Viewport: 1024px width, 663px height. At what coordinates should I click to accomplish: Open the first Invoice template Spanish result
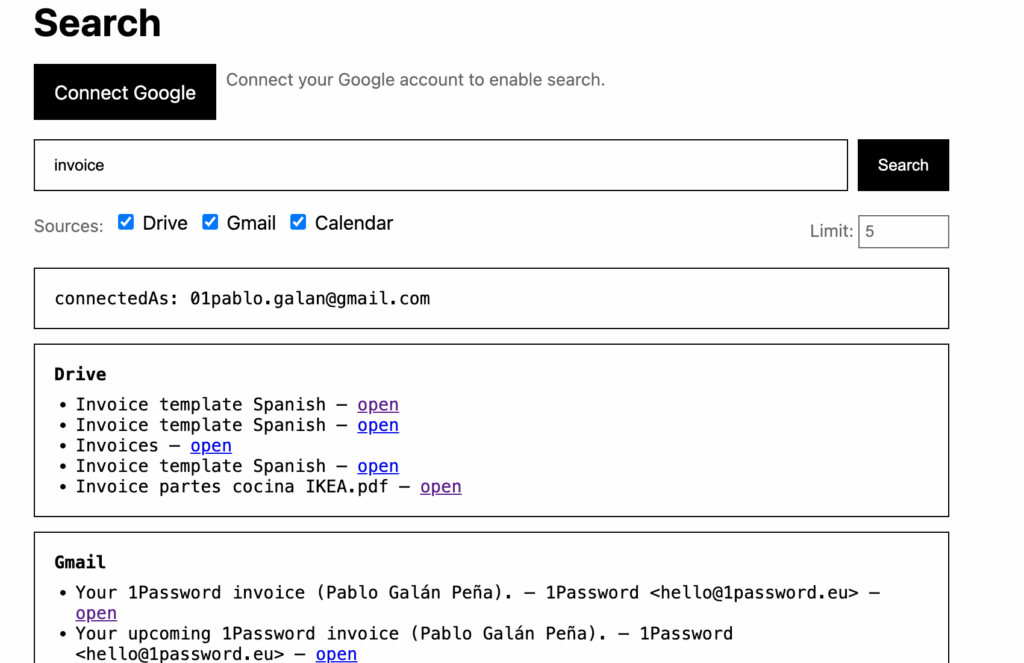click(x=378, y=405)
